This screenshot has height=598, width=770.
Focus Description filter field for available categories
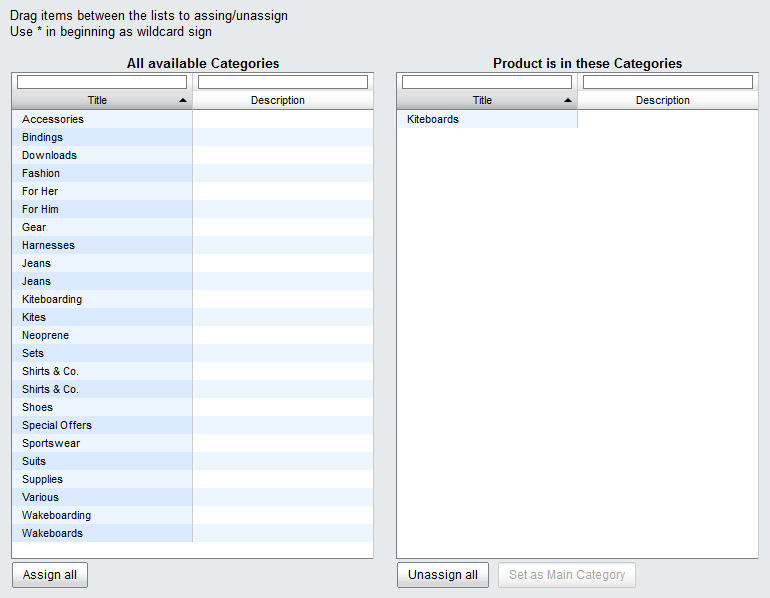[283, 82]
